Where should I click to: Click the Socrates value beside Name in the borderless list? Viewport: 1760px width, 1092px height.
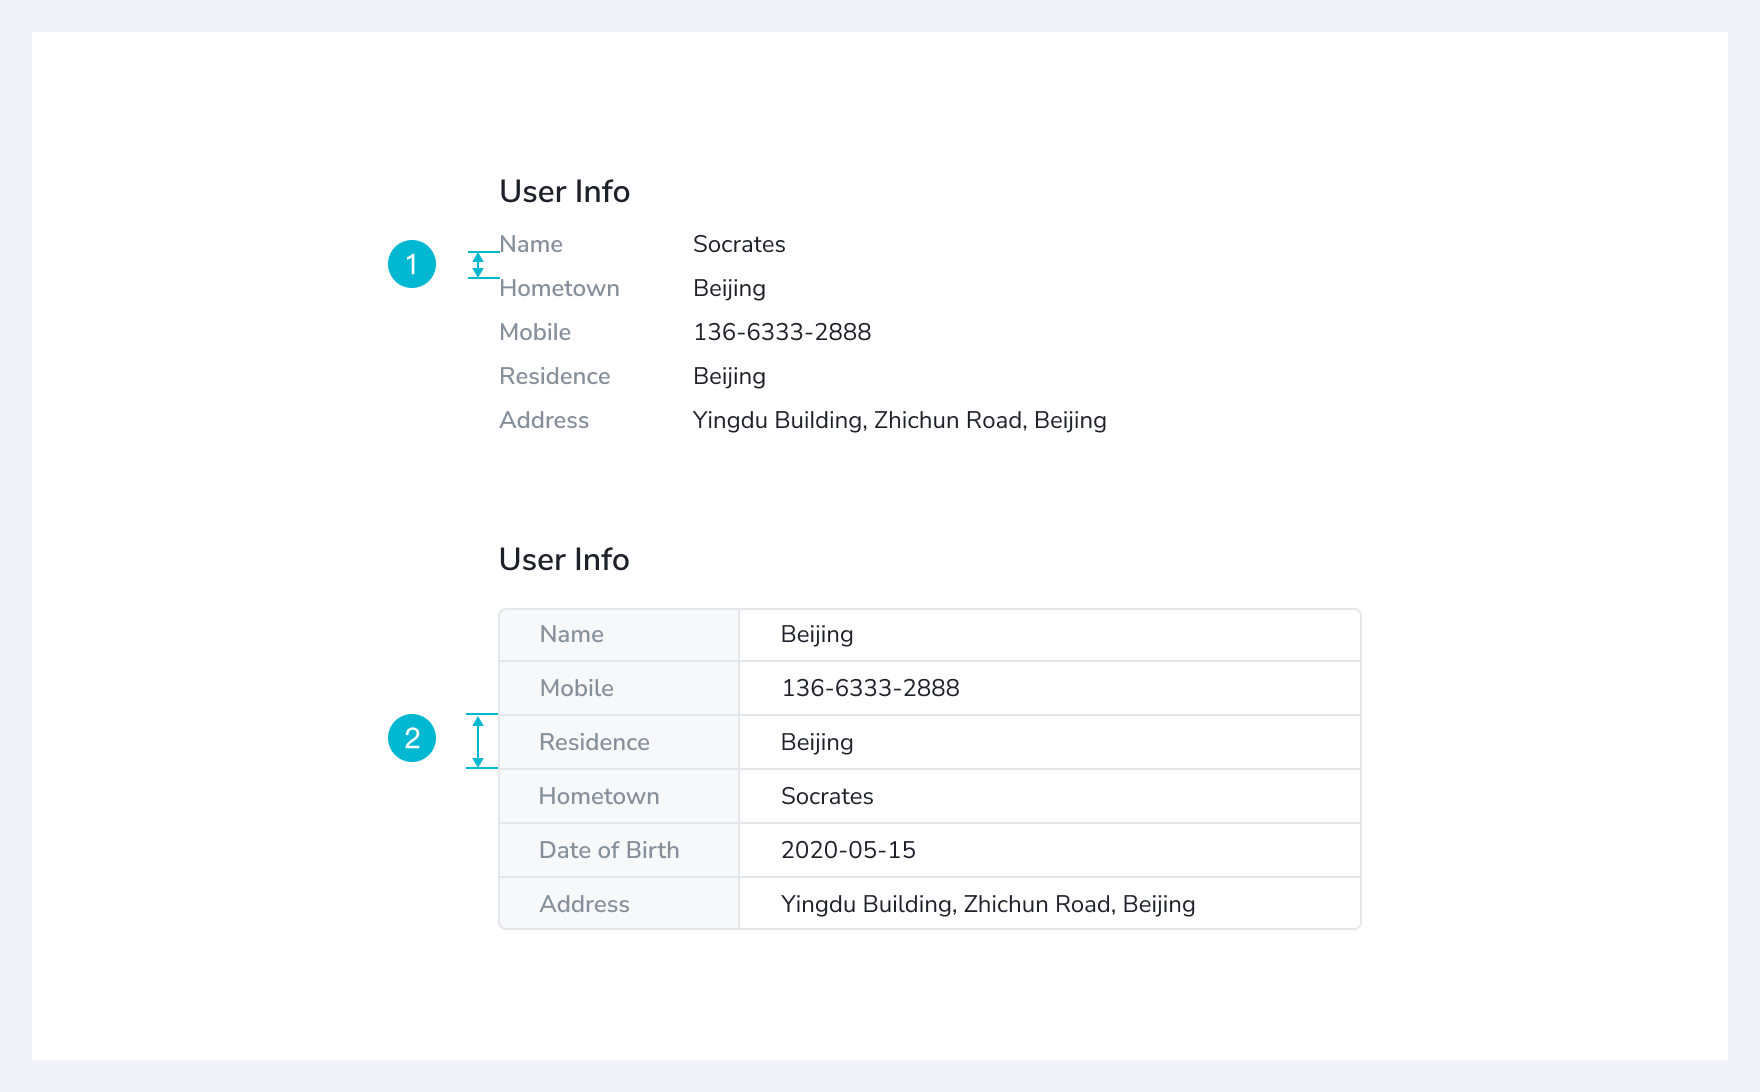[x=739, y=244]
